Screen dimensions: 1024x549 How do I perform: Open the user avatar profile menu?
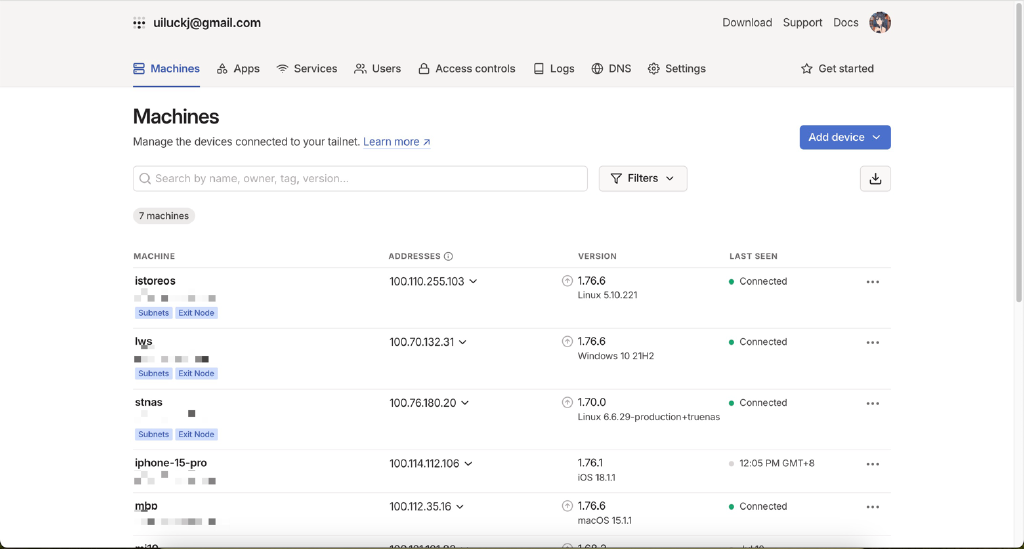[880, 22]
